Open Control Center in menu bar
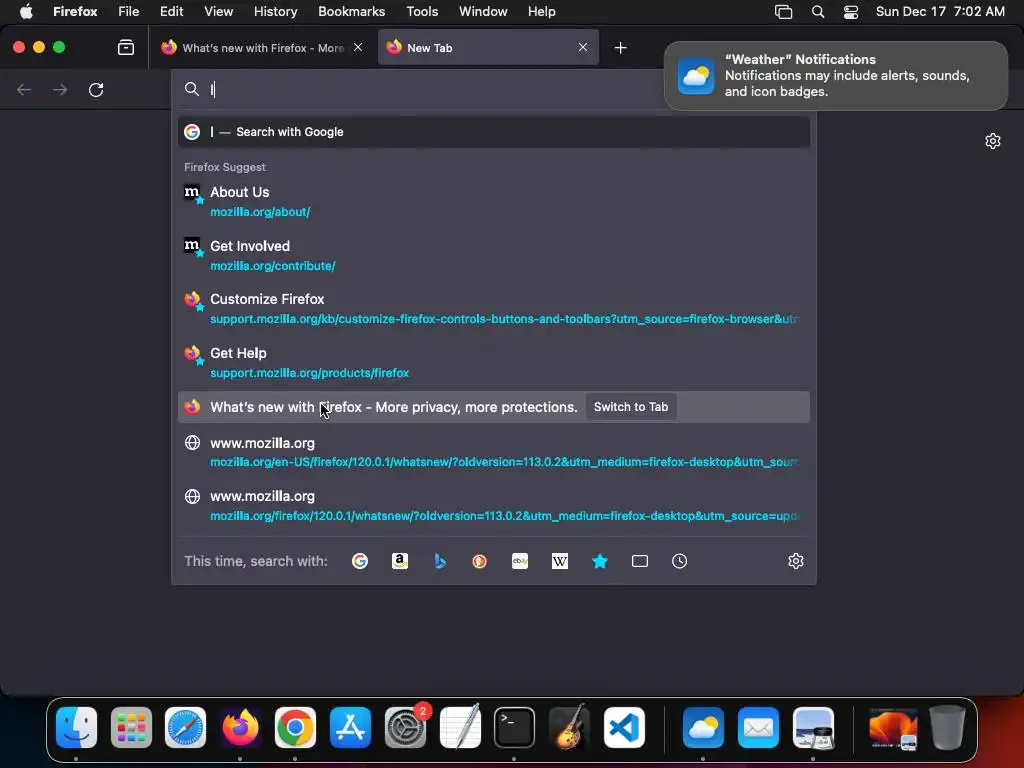This screenshot has width=1024, height=768. click(x=851, y=12)
